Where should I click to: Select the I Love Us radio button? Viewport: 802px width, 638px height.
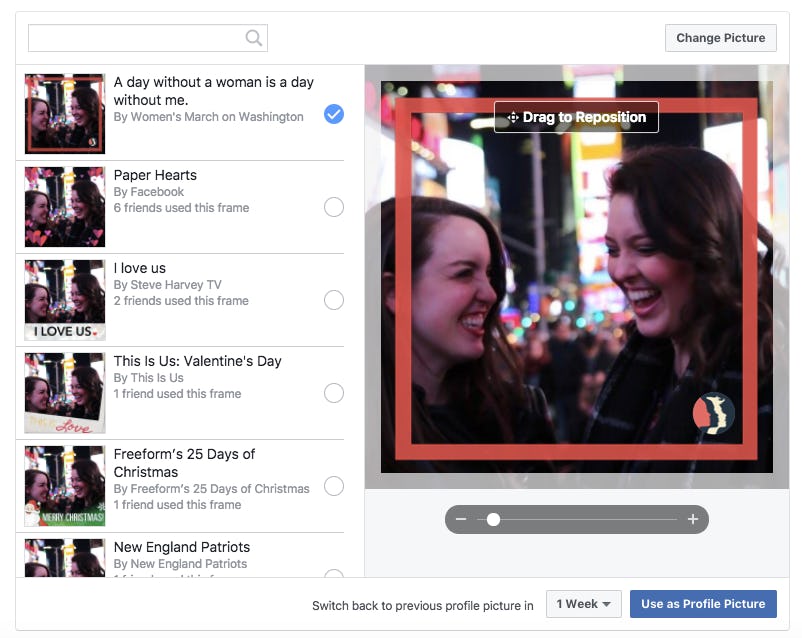pyautogui.click(x=334, y=300)
